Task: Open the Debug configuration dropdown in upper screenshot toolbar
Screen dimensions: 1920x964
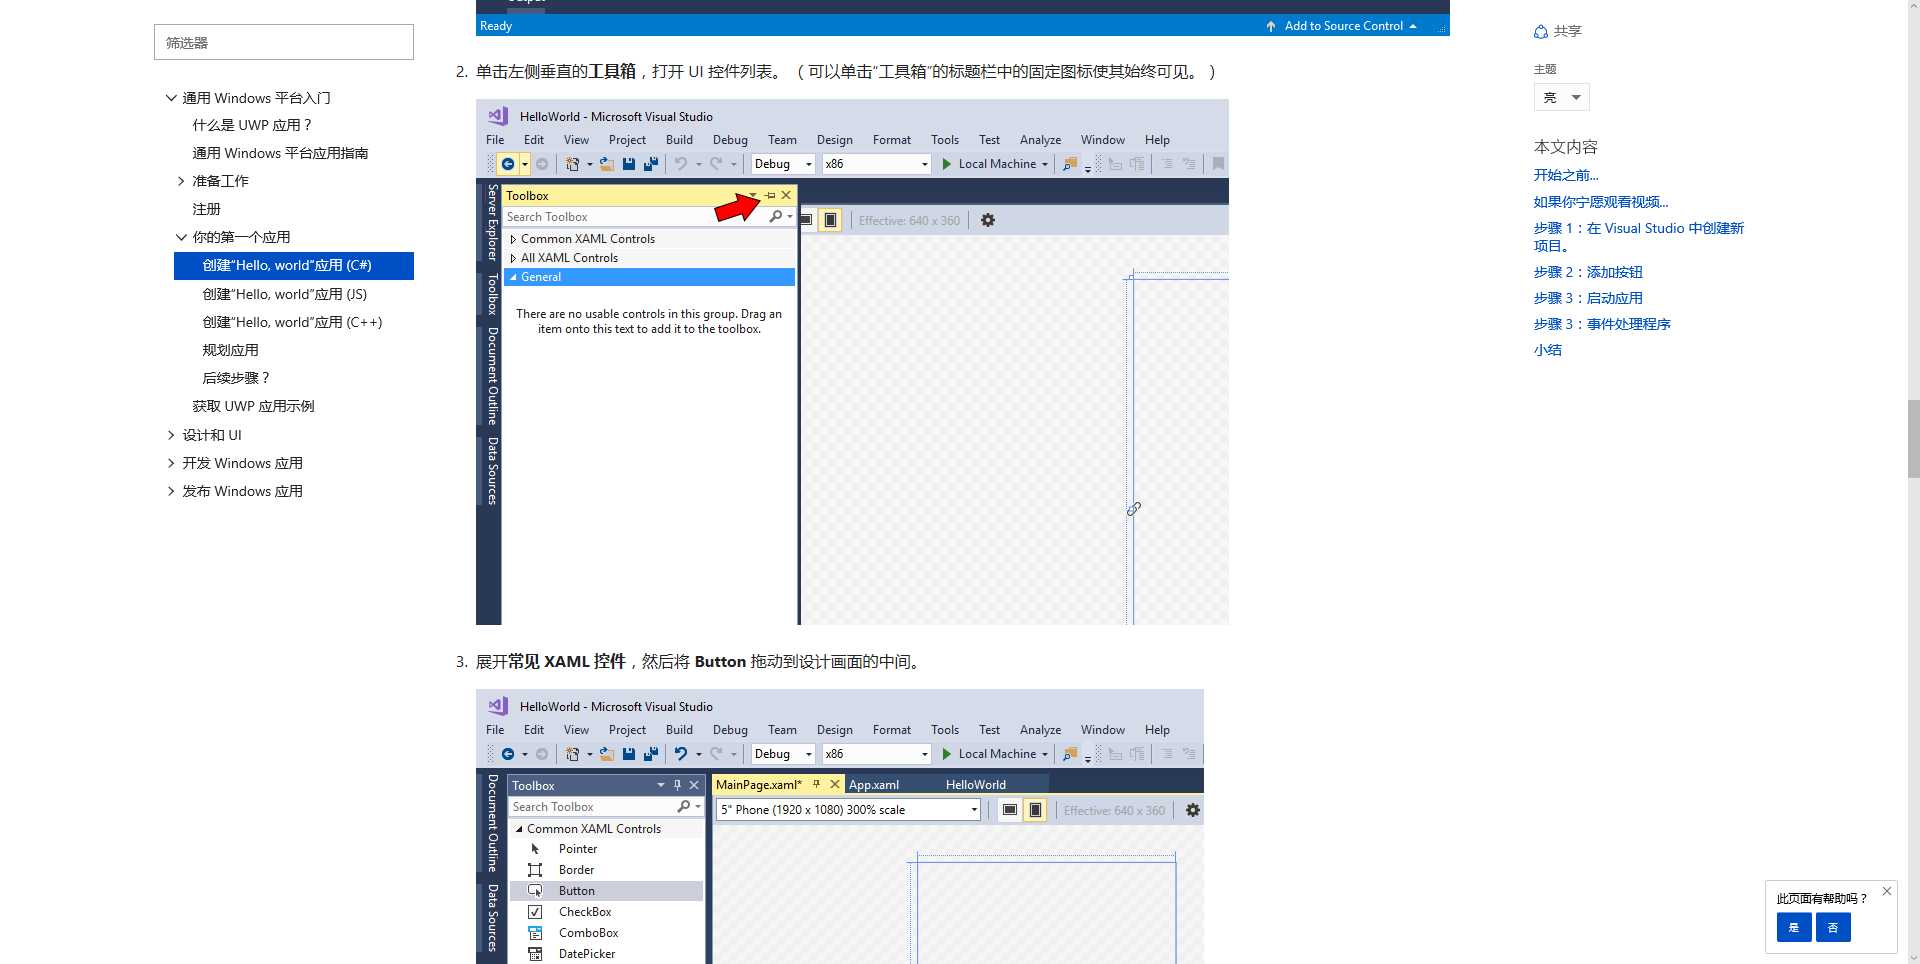Action: [783, 164]
